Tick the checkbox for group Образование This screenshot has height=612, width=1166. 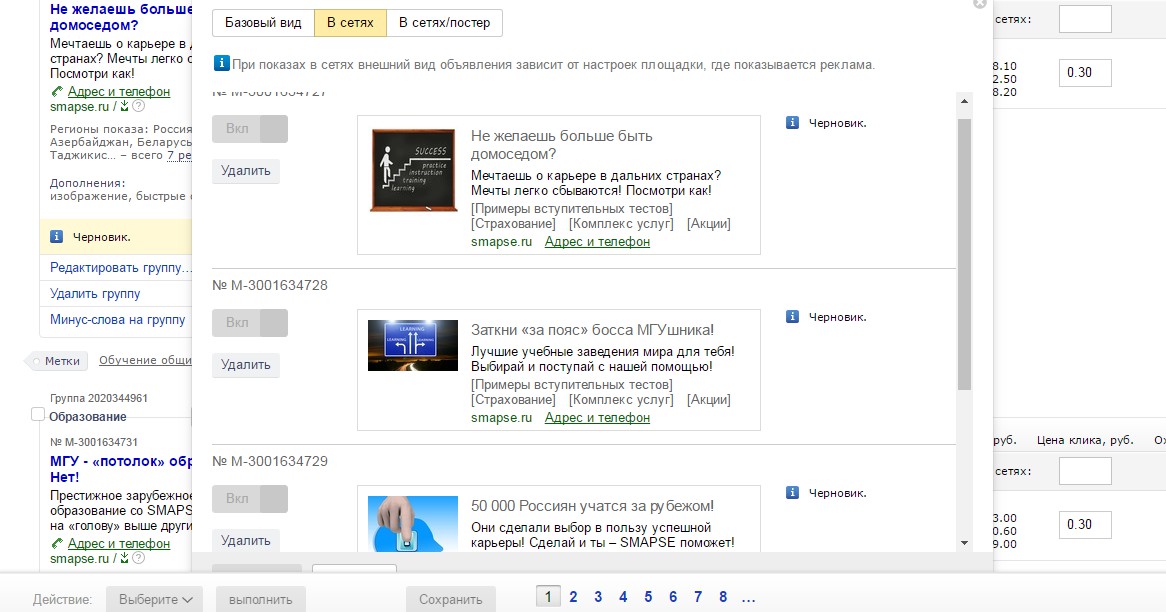coord(38,414)
